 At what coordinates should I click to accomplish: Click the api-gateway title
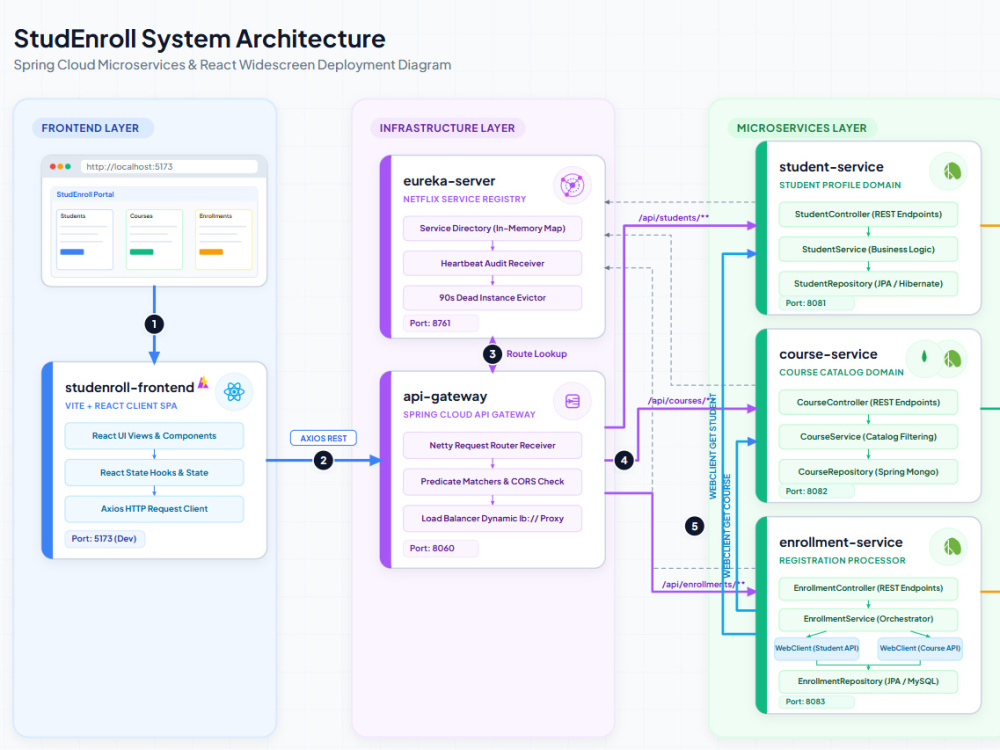tap(445, 397)
